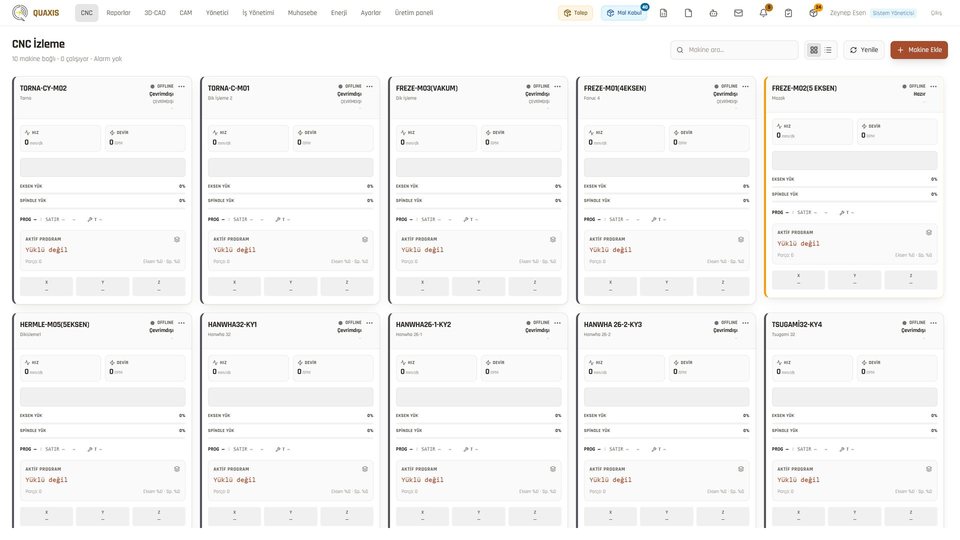Click the 'CNC İzleme' page heading
This screenshot has width=960, height=540.
[x=38, y=44]
